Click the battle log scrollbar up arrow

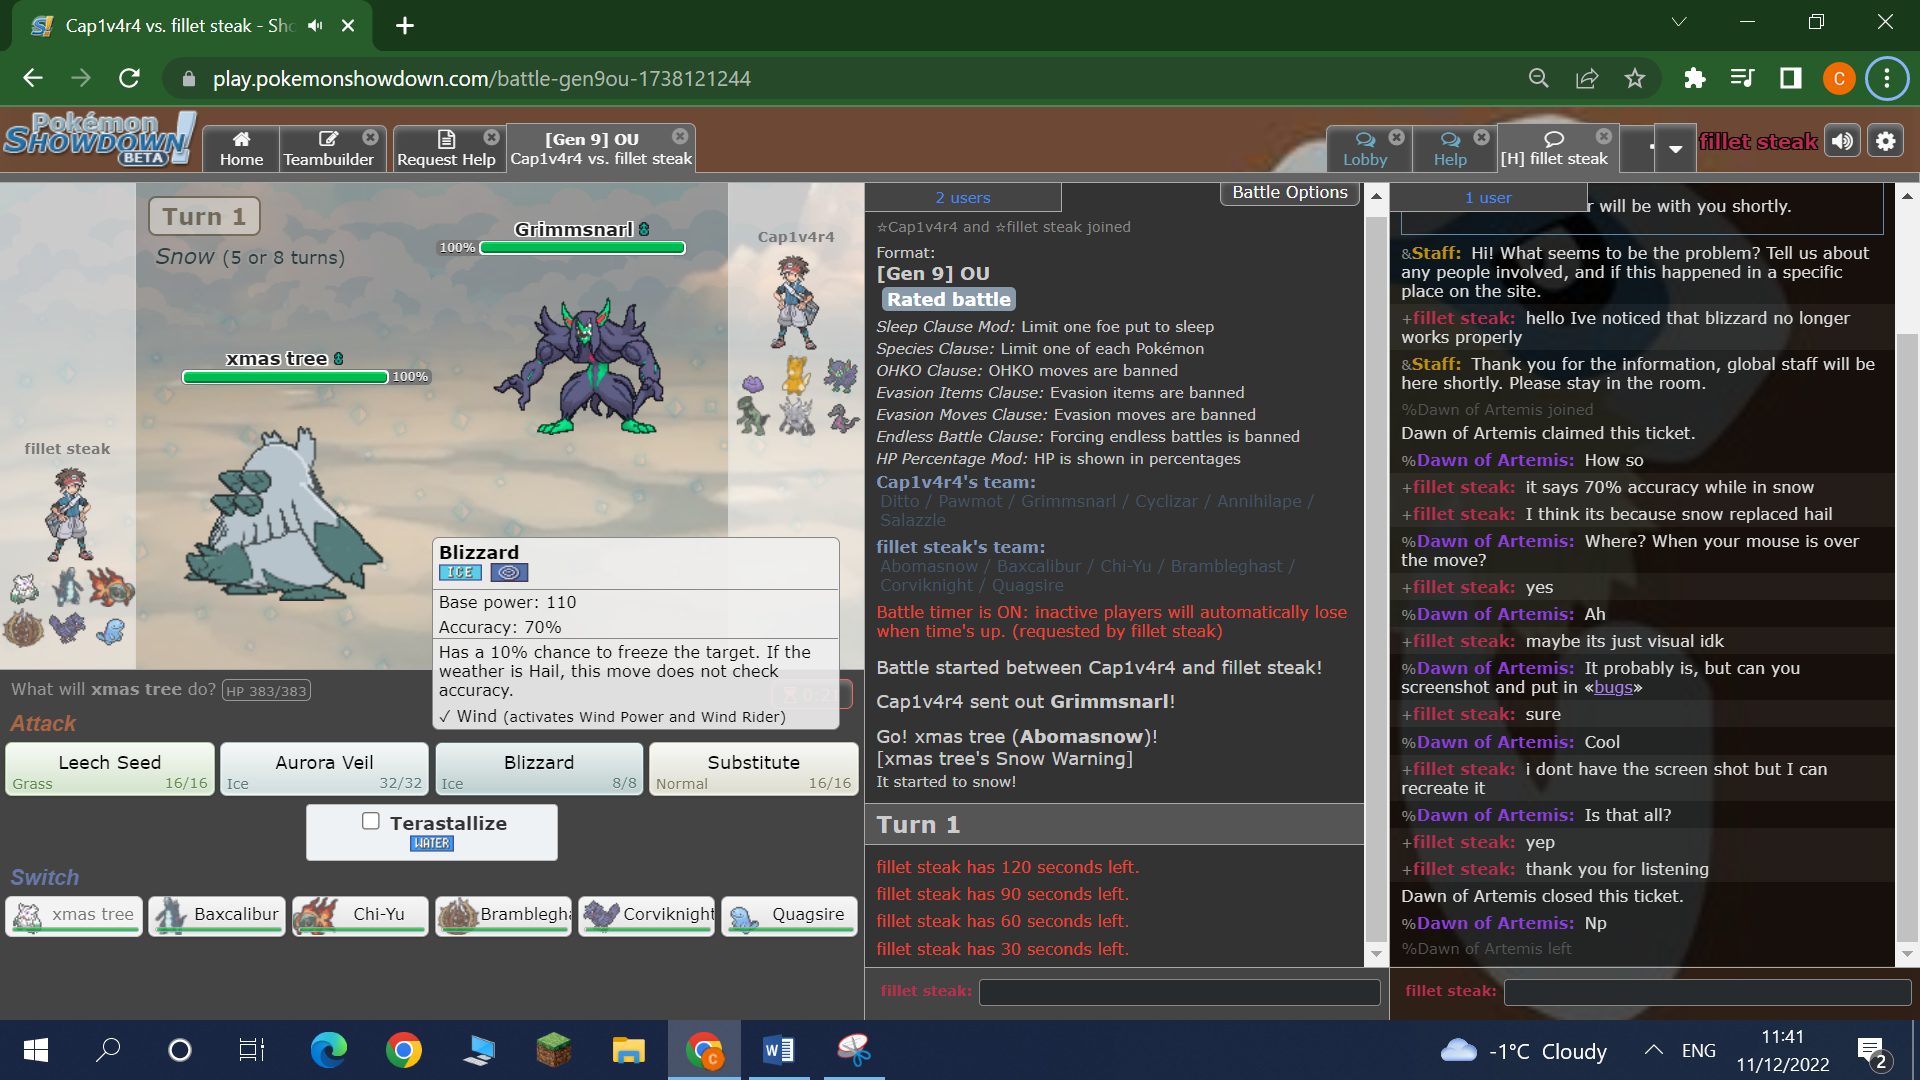pos(1376,197)
